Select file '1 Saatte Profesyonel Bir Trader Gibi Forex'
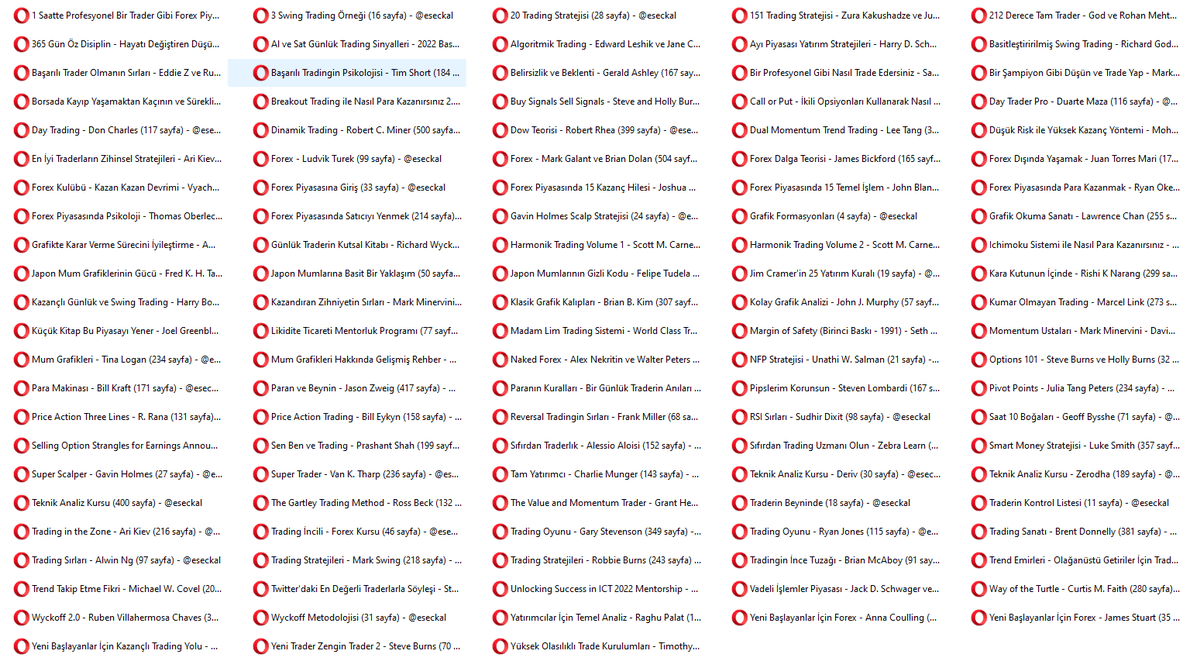The width and height of the screenshot is (1200, 661). point(125,16)
